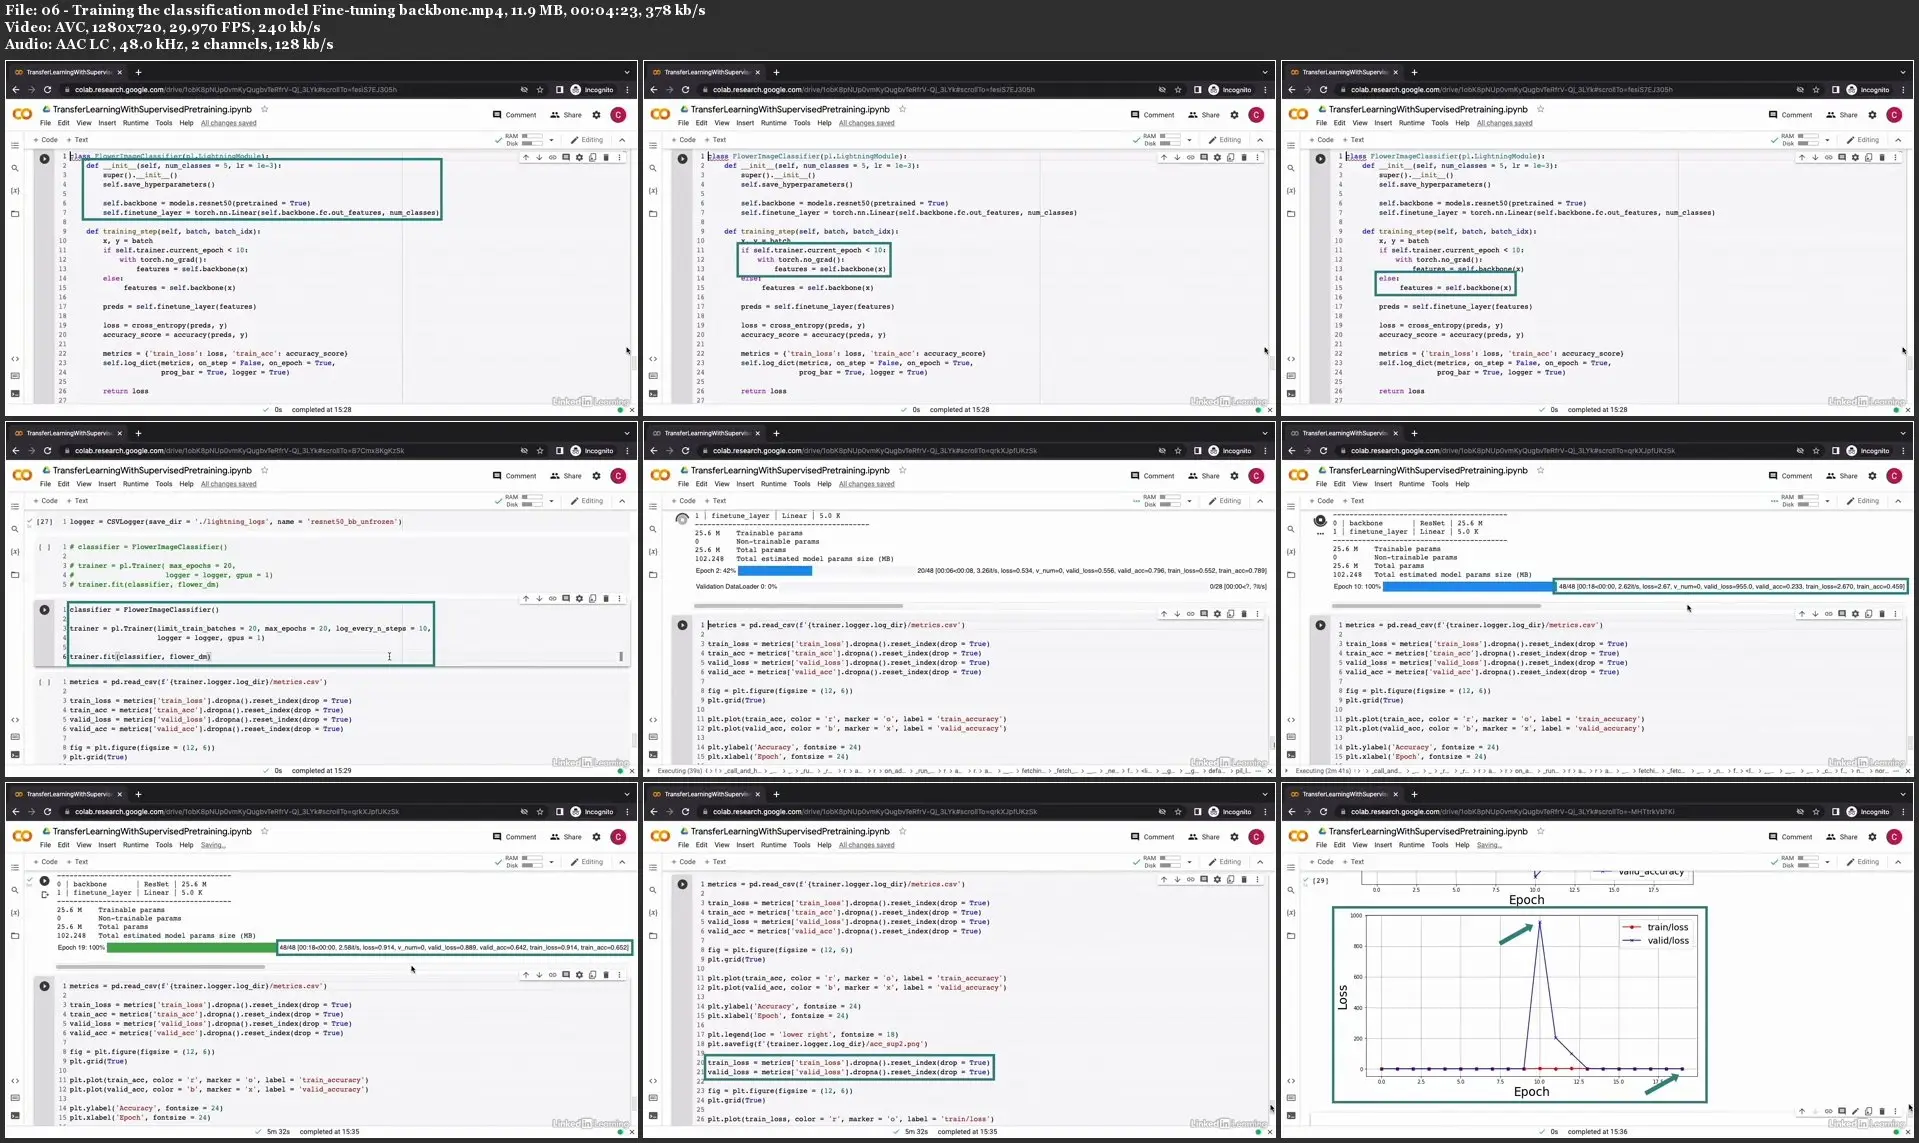Open the Tools menu in the CSVLogger frame
This screenshot has height=1143, width=1919.
click(x=164, y=484)
